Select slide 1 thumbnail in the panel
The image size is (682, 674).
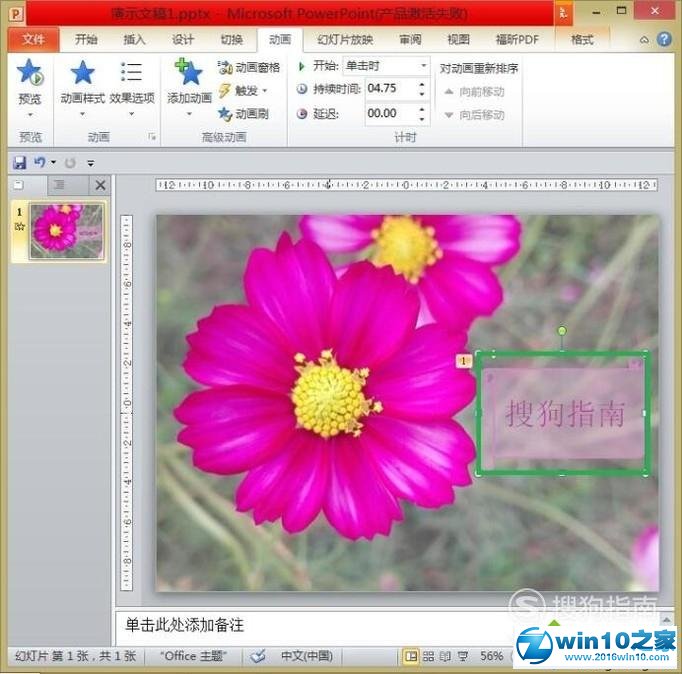(67, 231)
